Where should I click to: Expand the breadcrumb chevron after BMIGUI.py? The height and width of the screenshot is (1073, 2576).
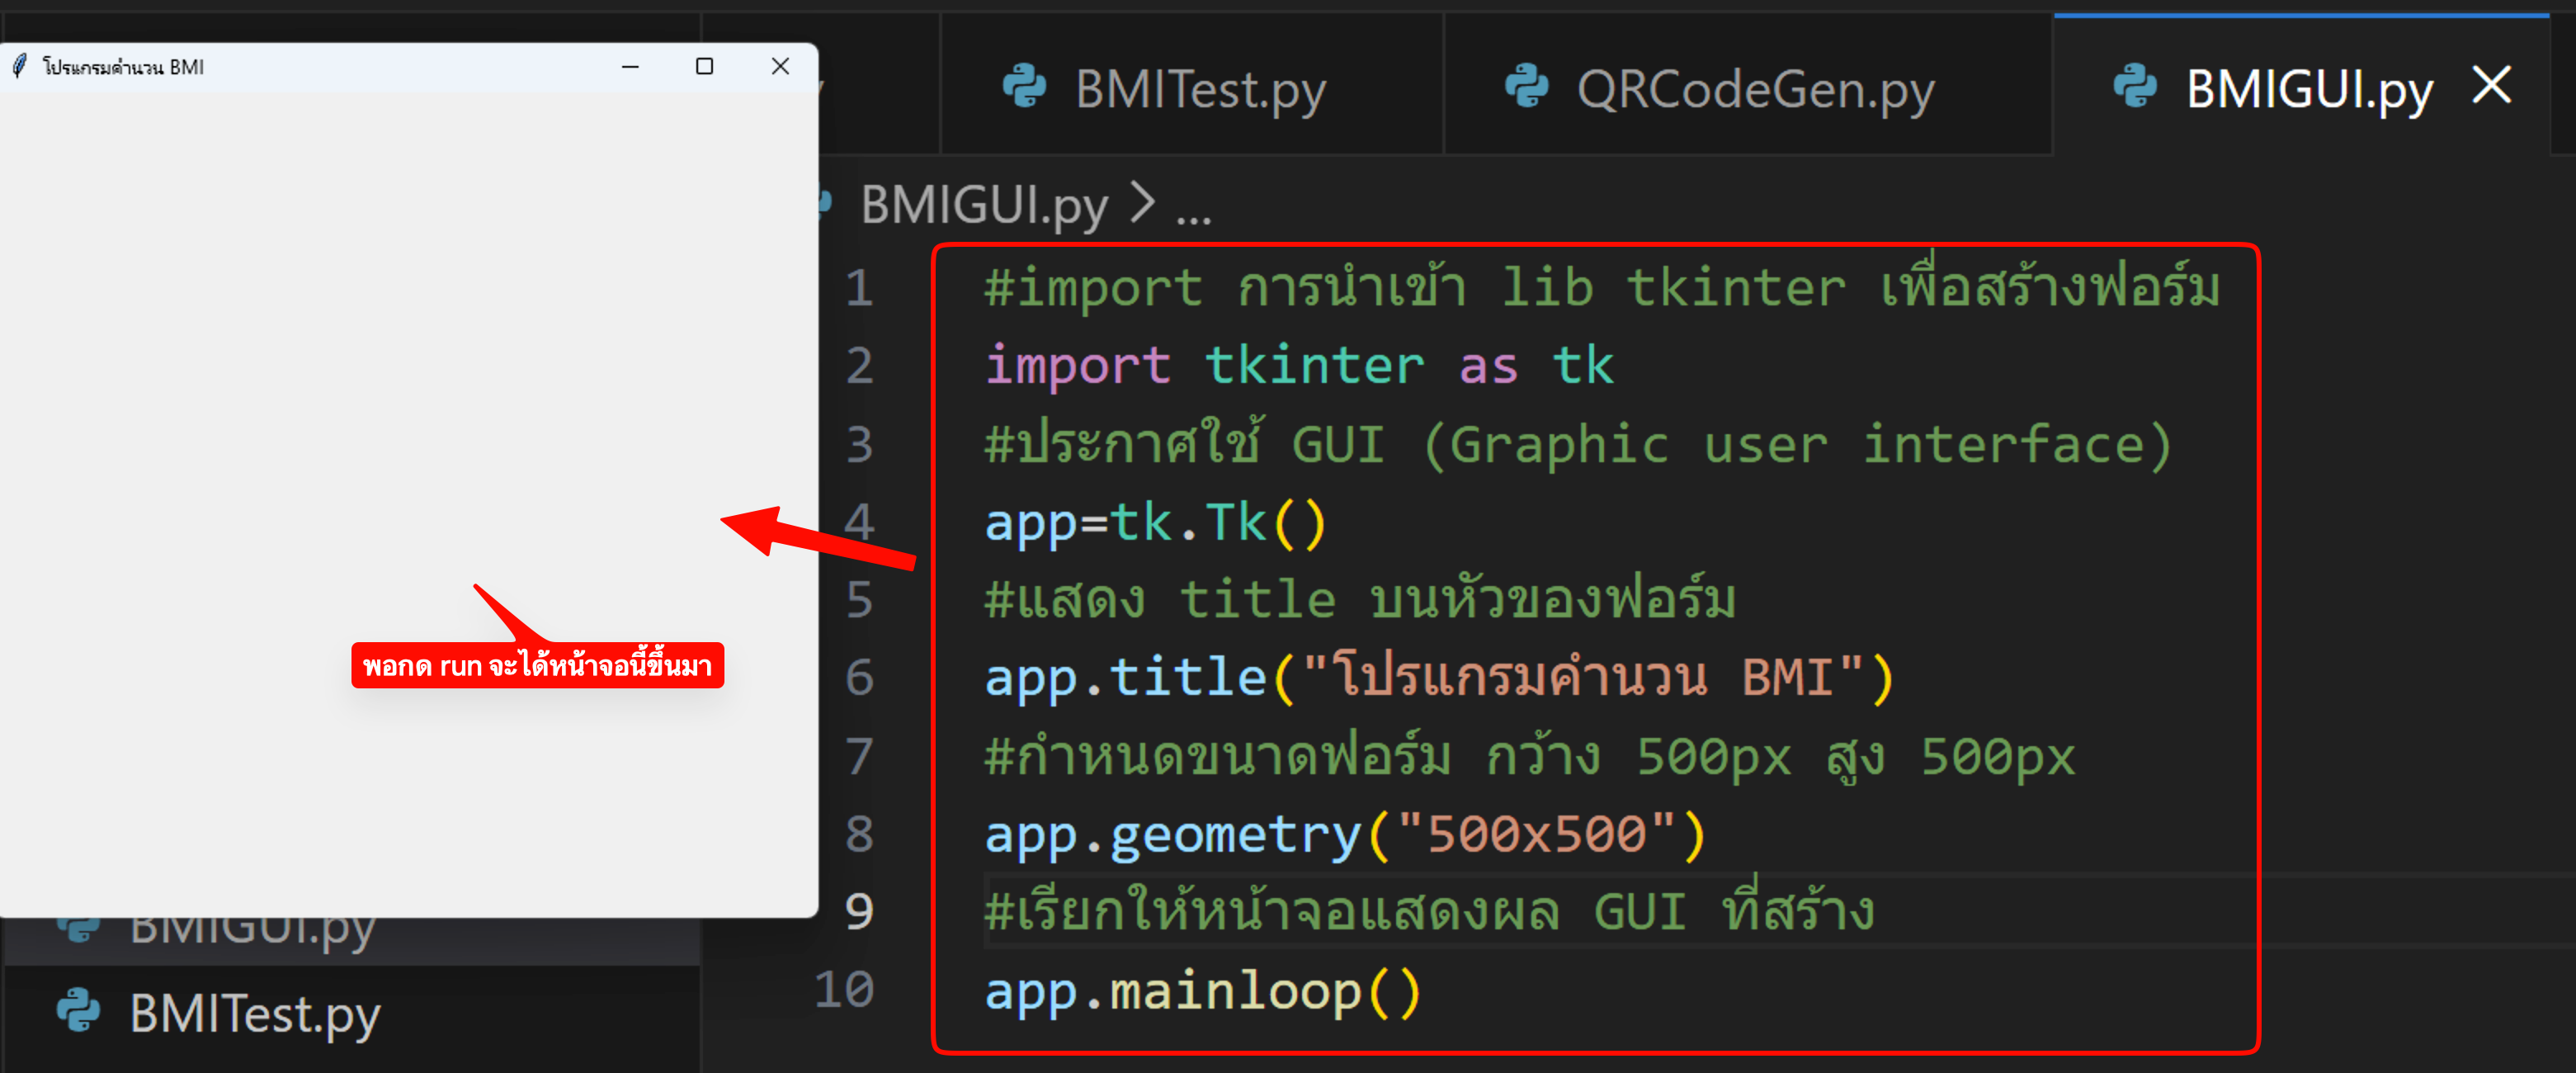coord(1142,203)
